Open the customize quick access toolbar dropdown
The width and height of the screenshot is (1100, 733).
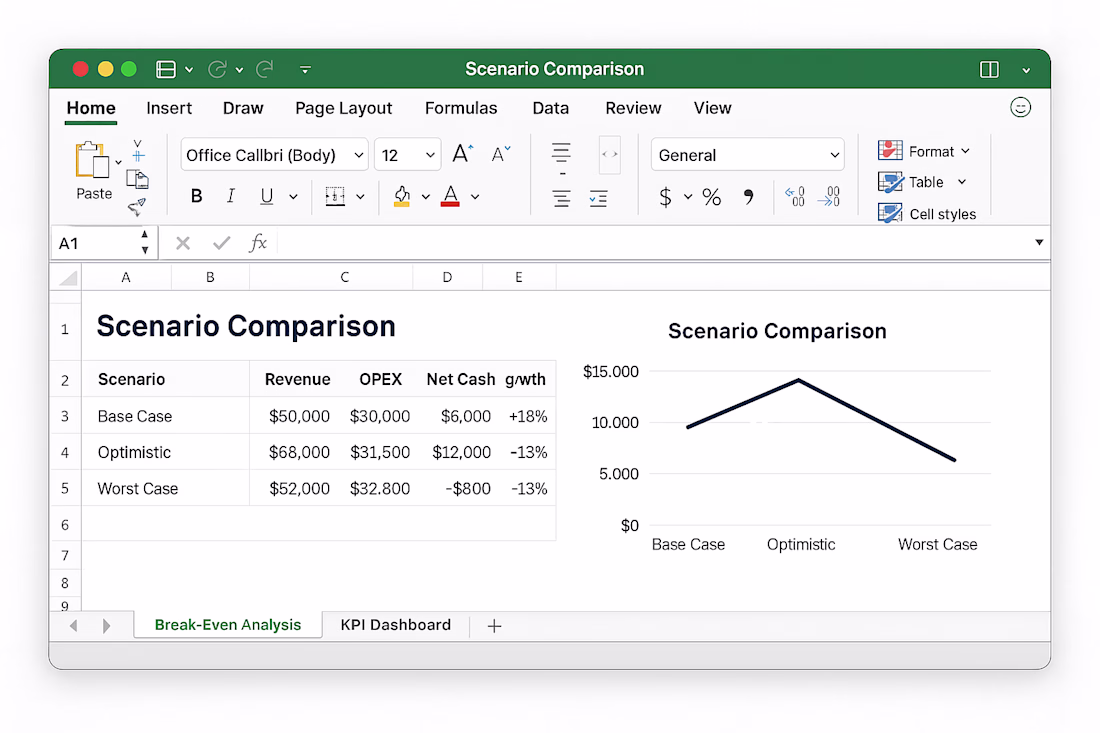[305, 69]
